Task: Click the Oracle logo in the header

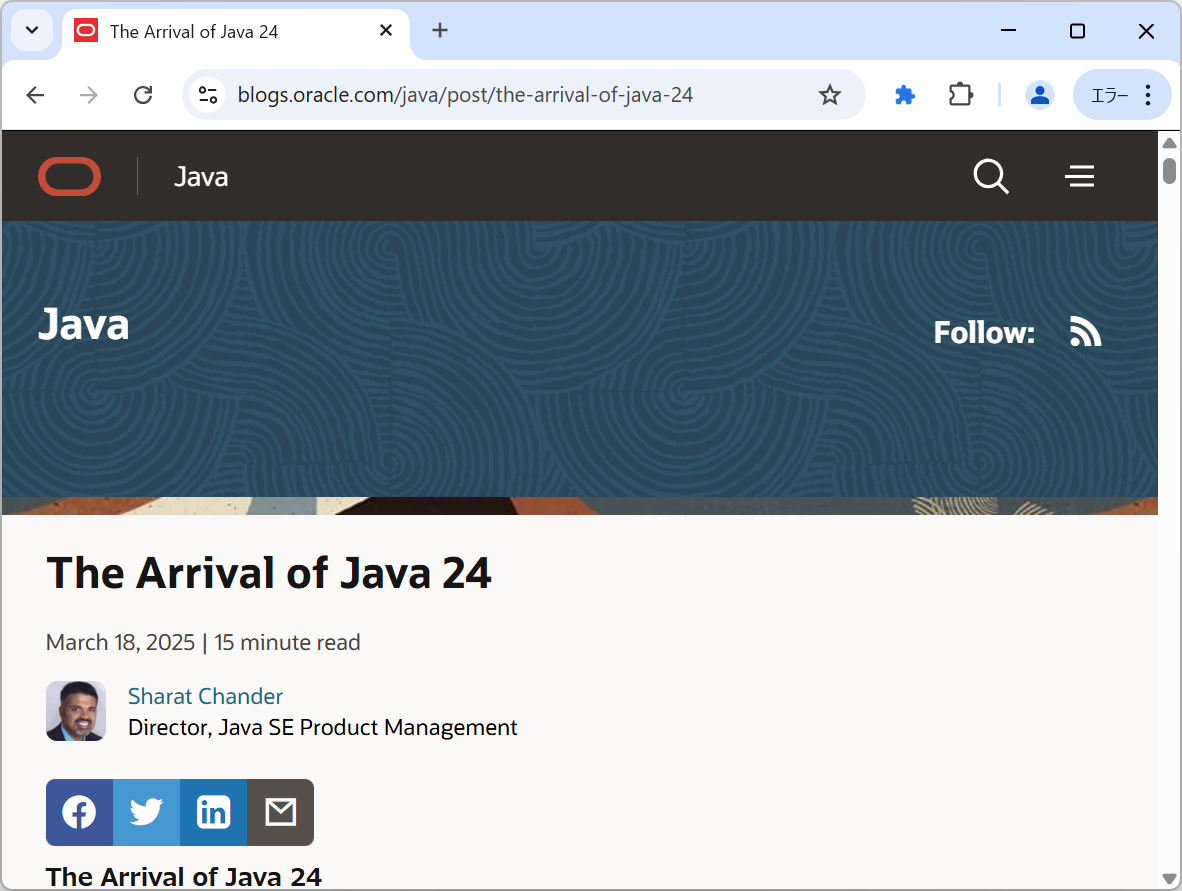Action: point(69,176)
